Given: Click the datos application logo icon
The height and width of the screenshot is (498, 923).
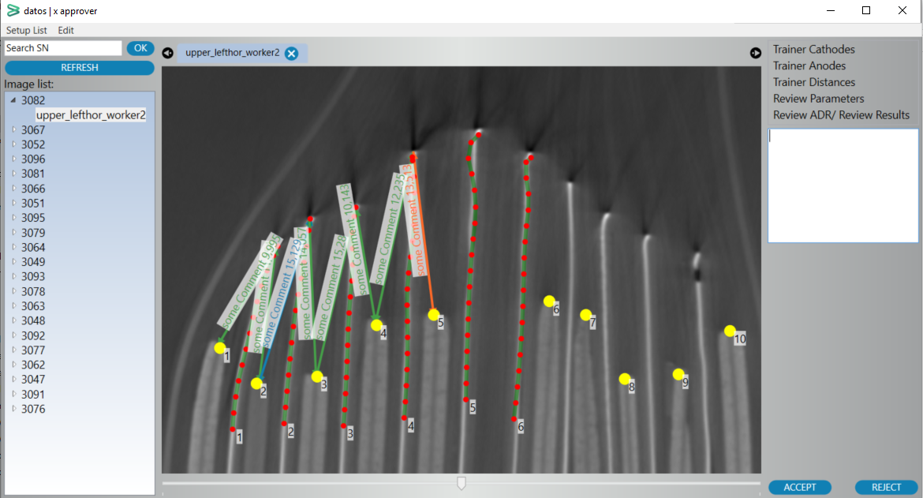Looking at the screenshot, I should (12, 10).
